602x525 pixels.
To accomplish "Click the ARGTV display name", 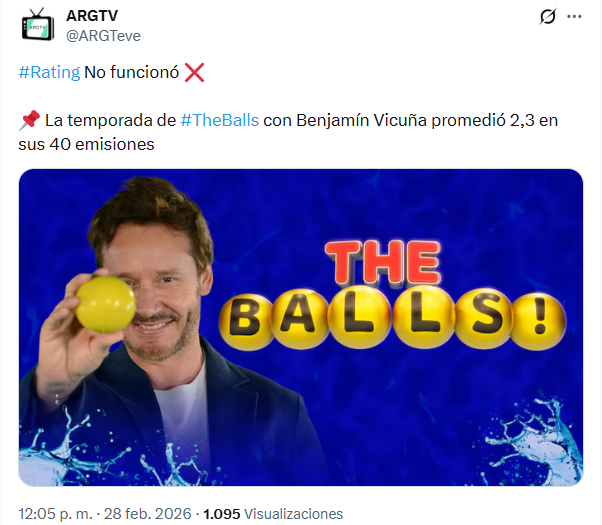I will point(92,16).
